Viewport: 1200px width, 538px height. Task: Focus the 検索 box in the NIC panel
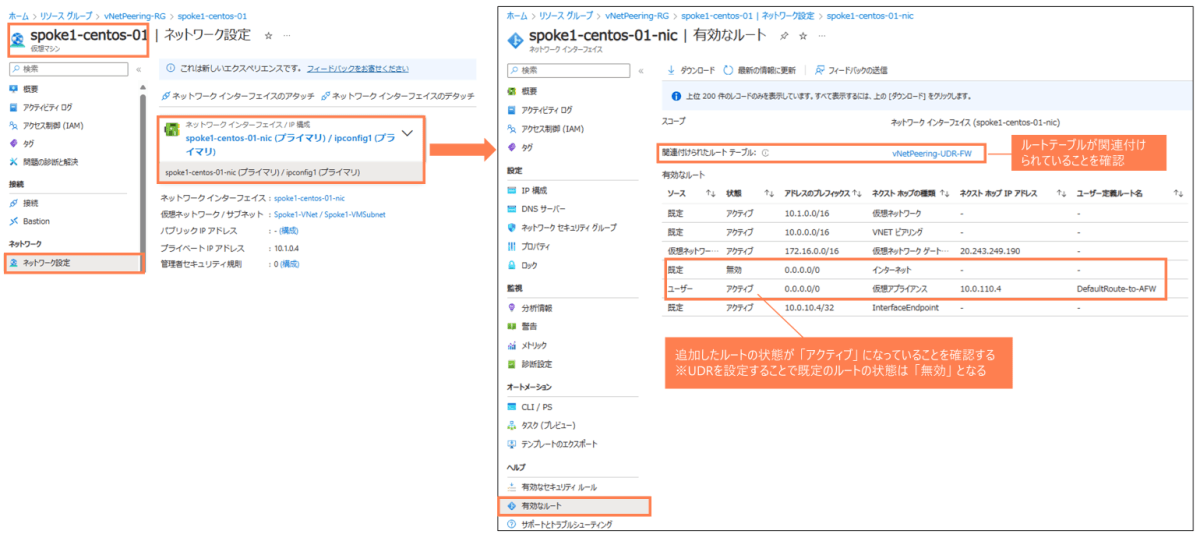(568, 70)
